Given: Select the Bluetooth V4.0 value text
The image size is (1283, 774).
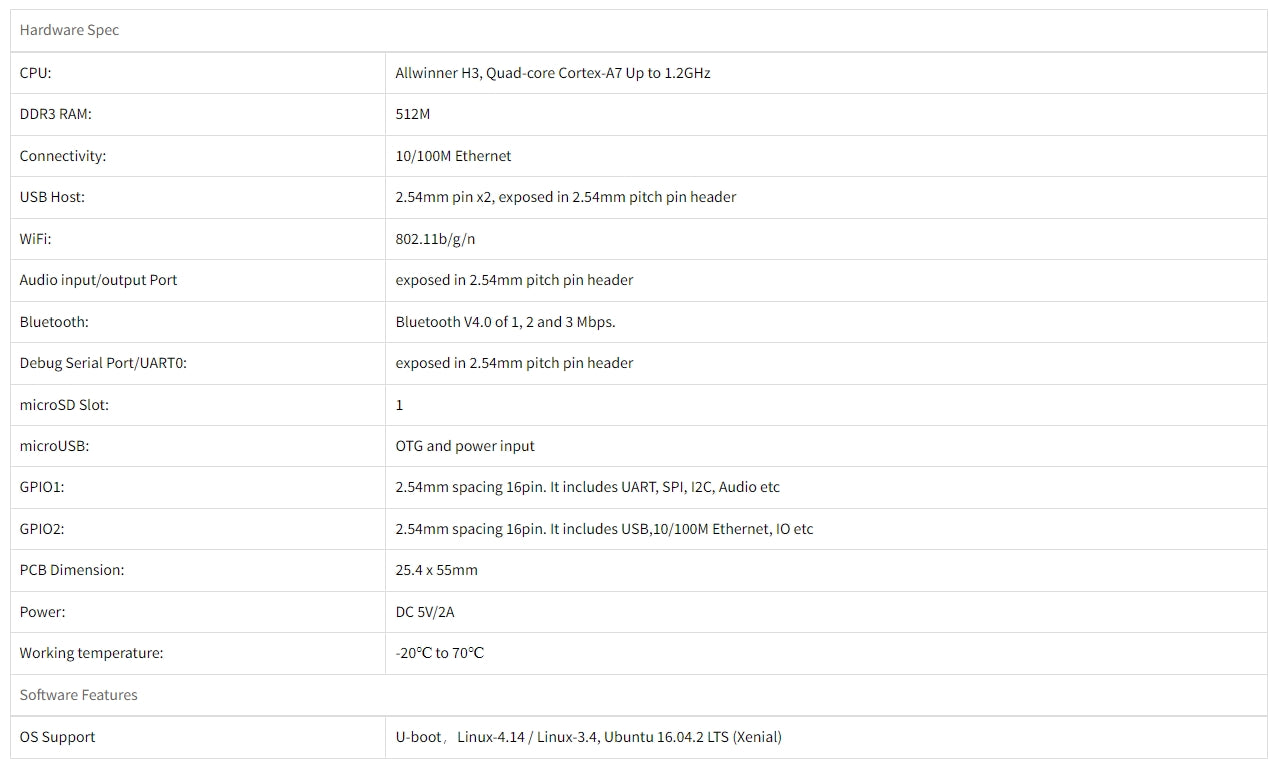Looking at the screenshot, I should (x=505, y=322).
